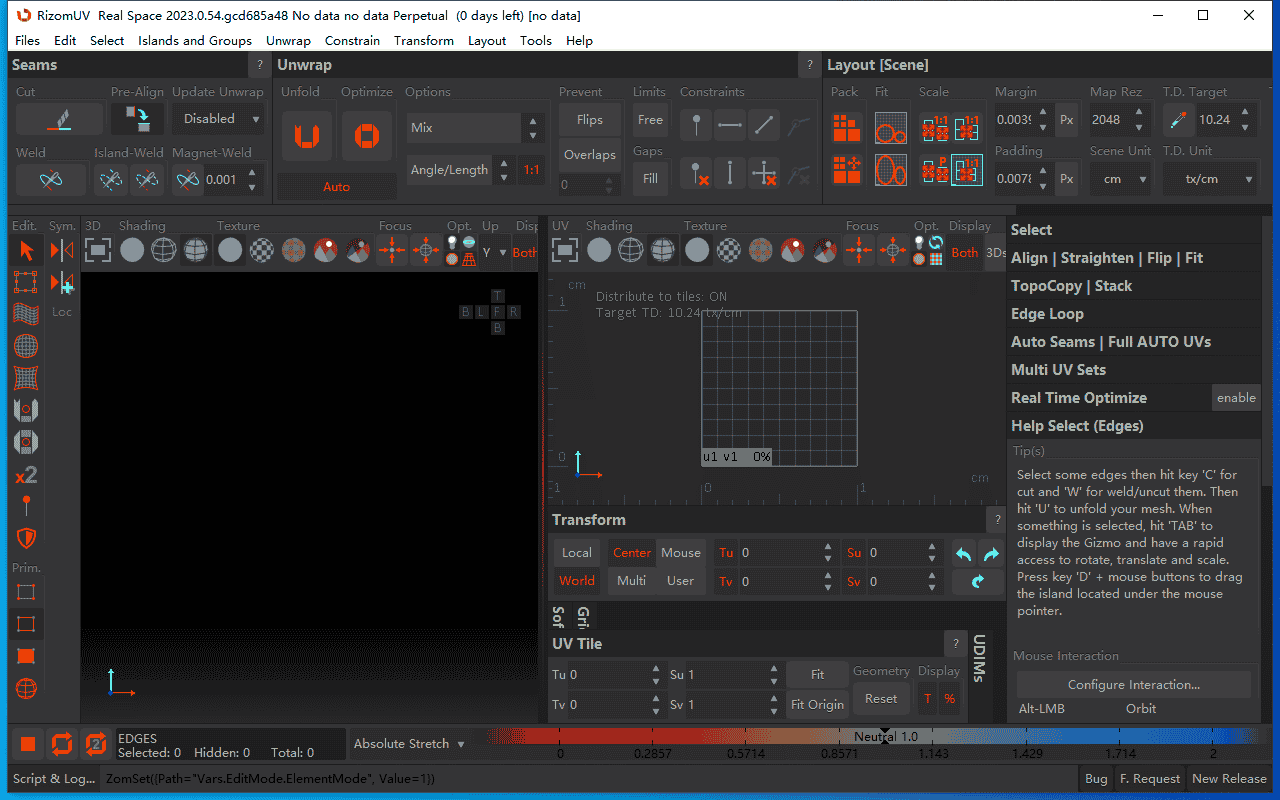Open the Unwrap menu
Image resolution: width=1280 pixels, height=800 pixels.
[288, 41]
